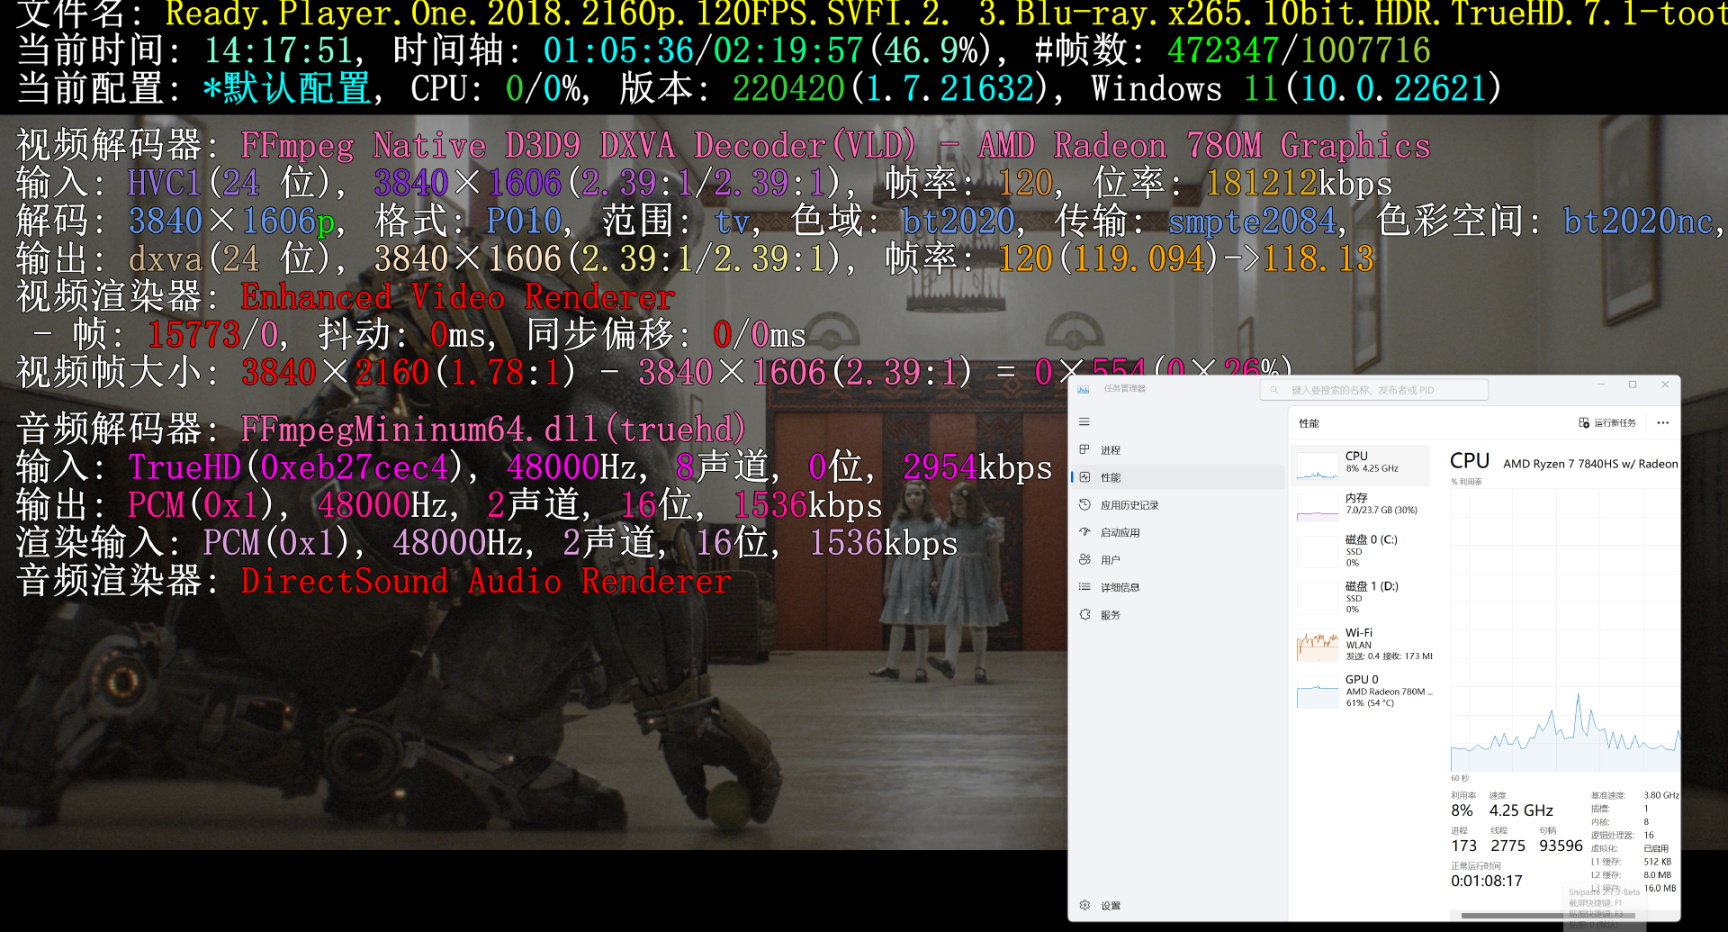
Task: Click "FFmpeg Native D3D9 DXVA Decoder(VLD)" in overlay
Action: coord(579,146)
